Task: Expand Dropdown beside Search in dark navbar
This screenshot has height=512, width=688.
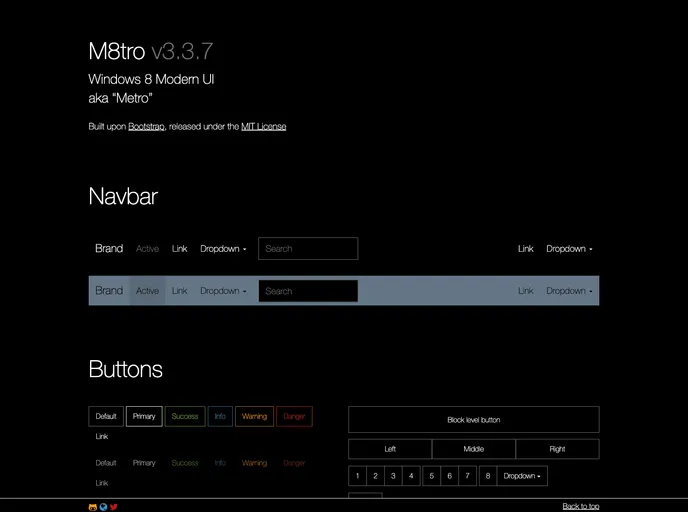Action: coord(223,249)
